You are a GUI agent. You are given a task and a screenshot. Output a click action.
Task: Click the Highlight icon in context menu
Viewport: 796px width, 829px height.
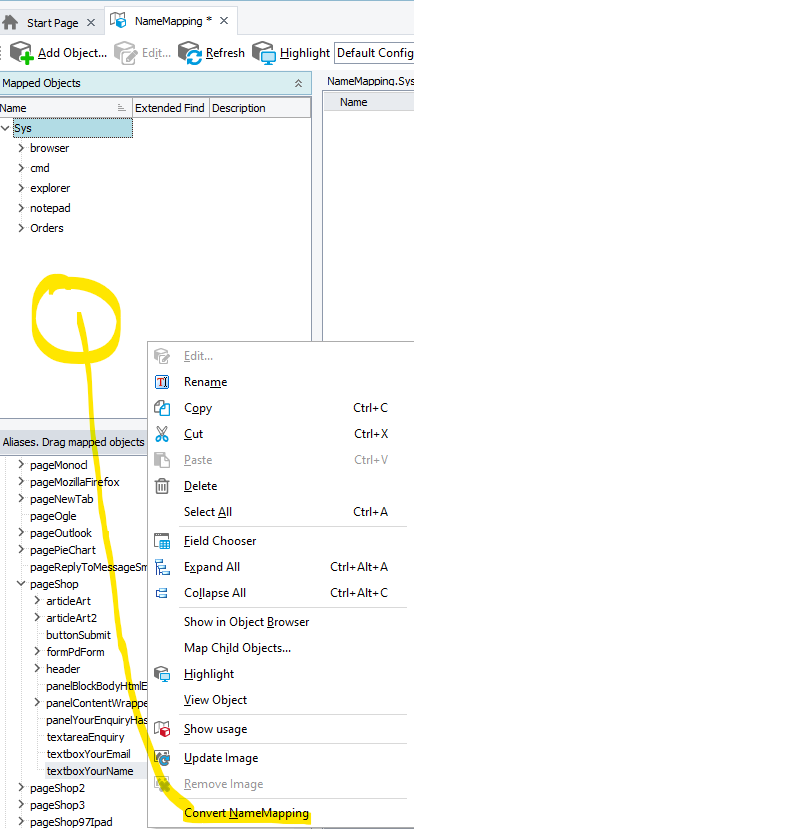click(x=162, y=674)
